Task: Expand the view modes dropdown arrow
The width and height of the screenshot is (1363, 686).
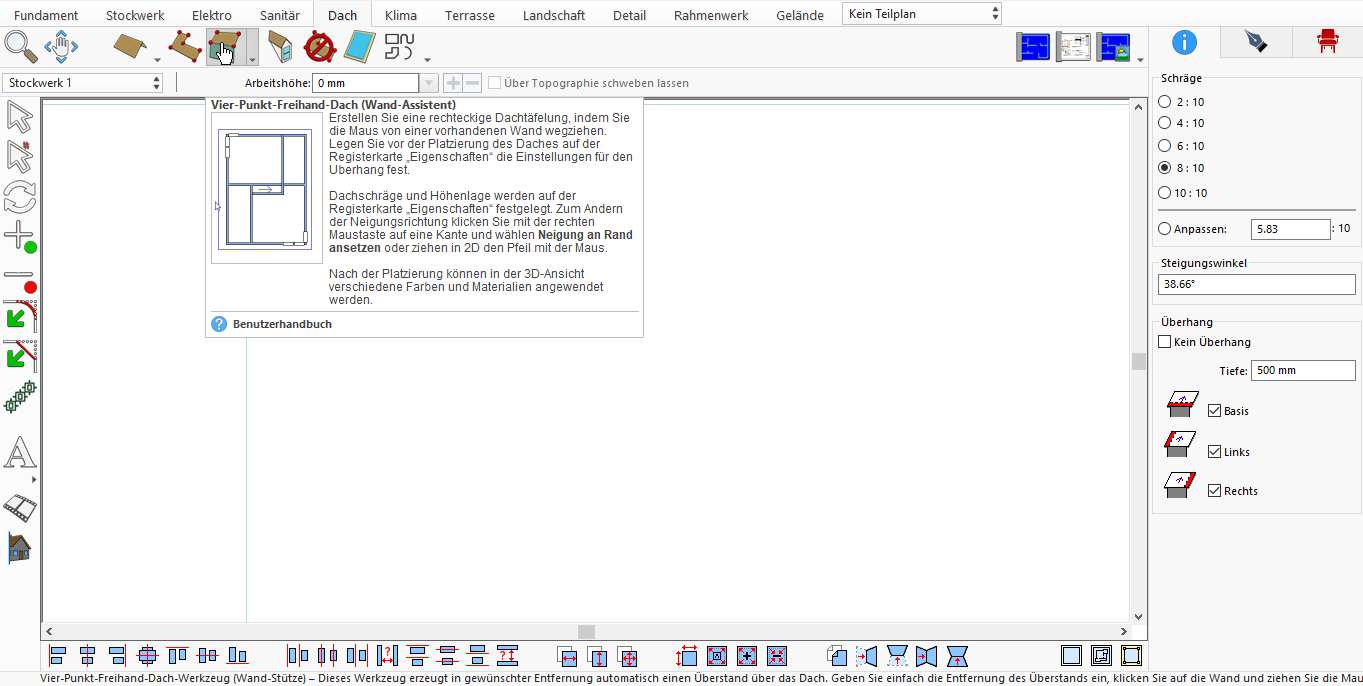Action: click(x=1141, y=60)
